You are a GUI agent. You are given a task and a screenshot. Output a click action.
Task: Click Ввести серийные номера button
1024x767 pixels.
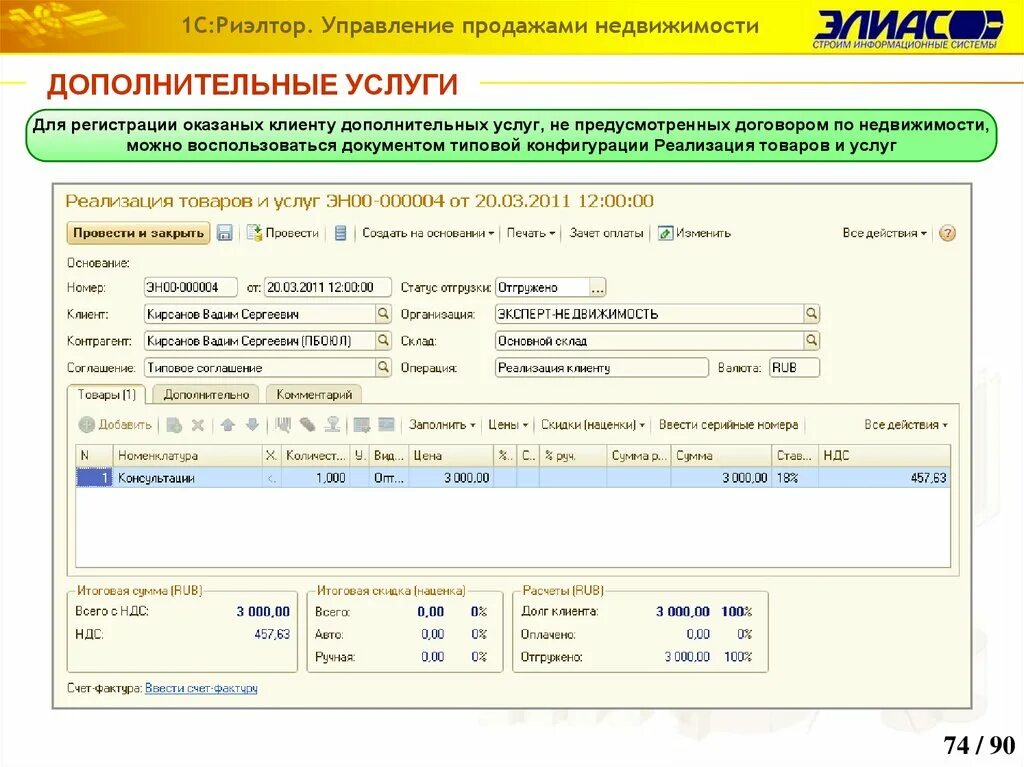click(x=728, y=425)
